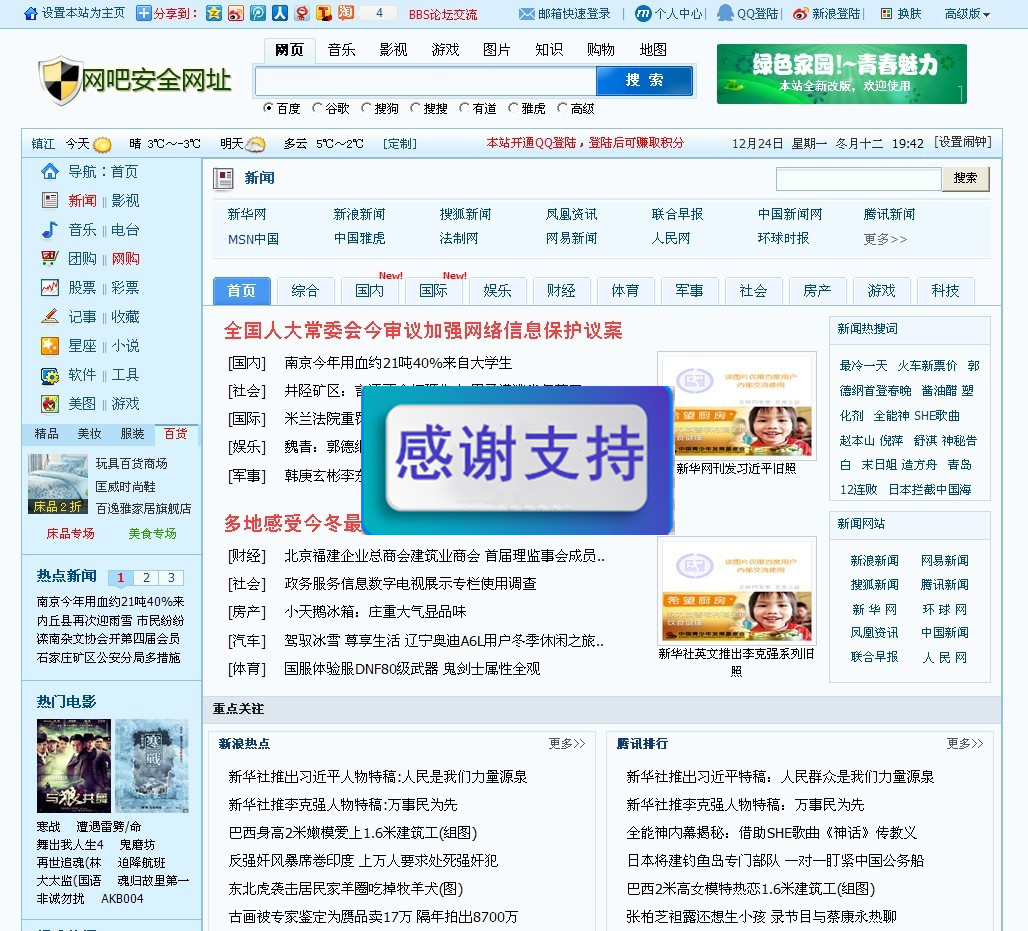The width and height of the screenshot is (1028, 931).
Task: Click the round blue 个人中心 icon
Action: coord(643,13)
